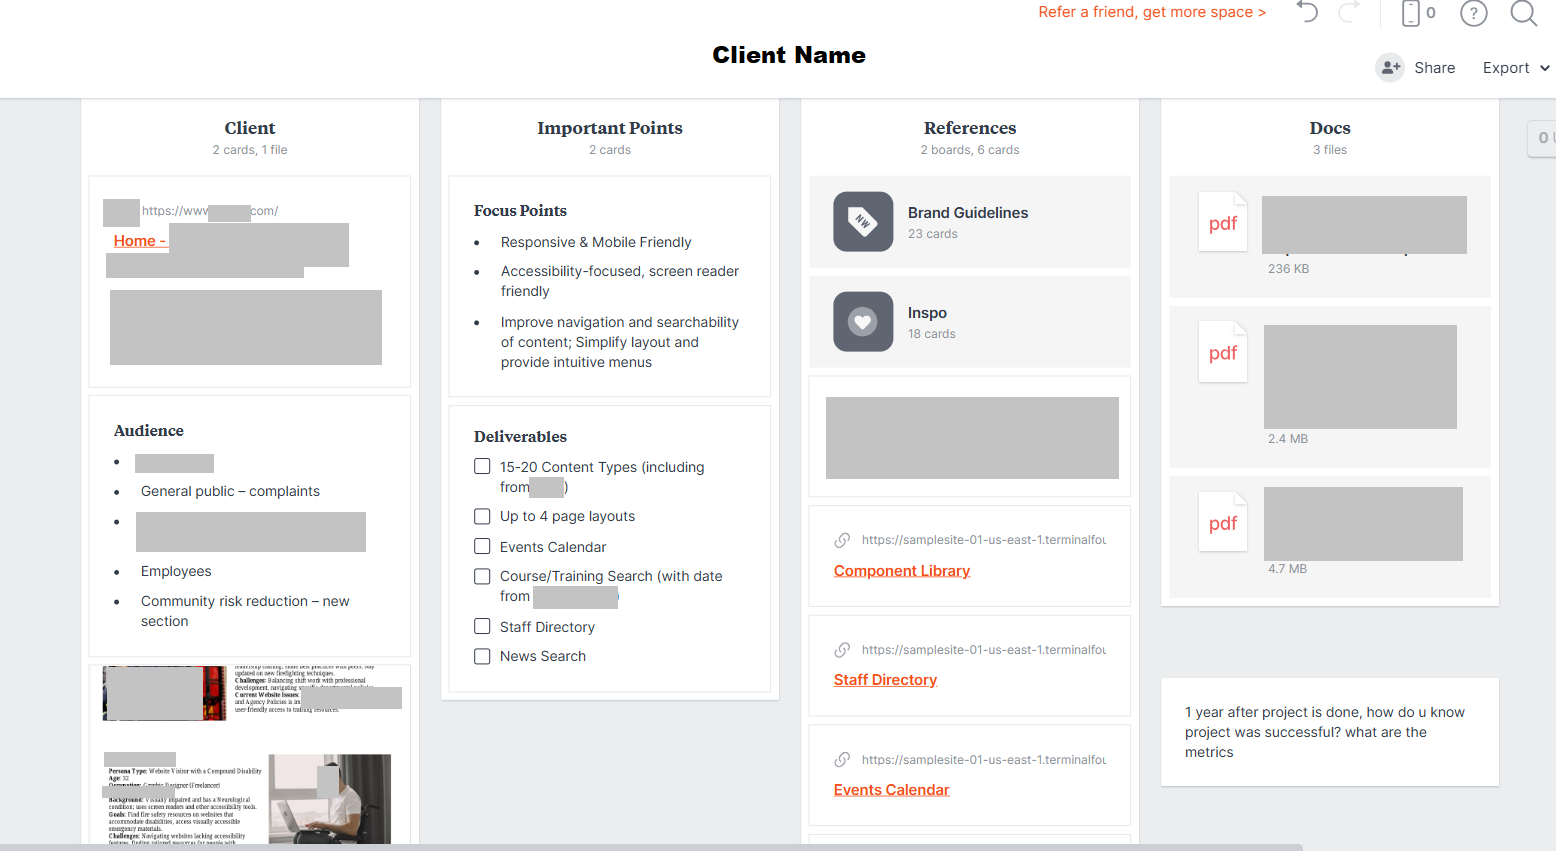Check the Events Calendar deliverable checkbox
The image size is (1556, 851).
click(x=482, y=547)
